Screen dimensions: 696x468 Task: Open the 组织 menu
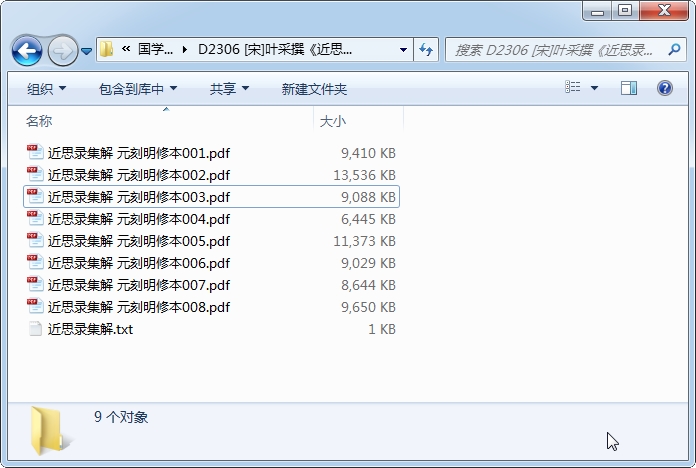pyautogui.click(x=46, y=89)
